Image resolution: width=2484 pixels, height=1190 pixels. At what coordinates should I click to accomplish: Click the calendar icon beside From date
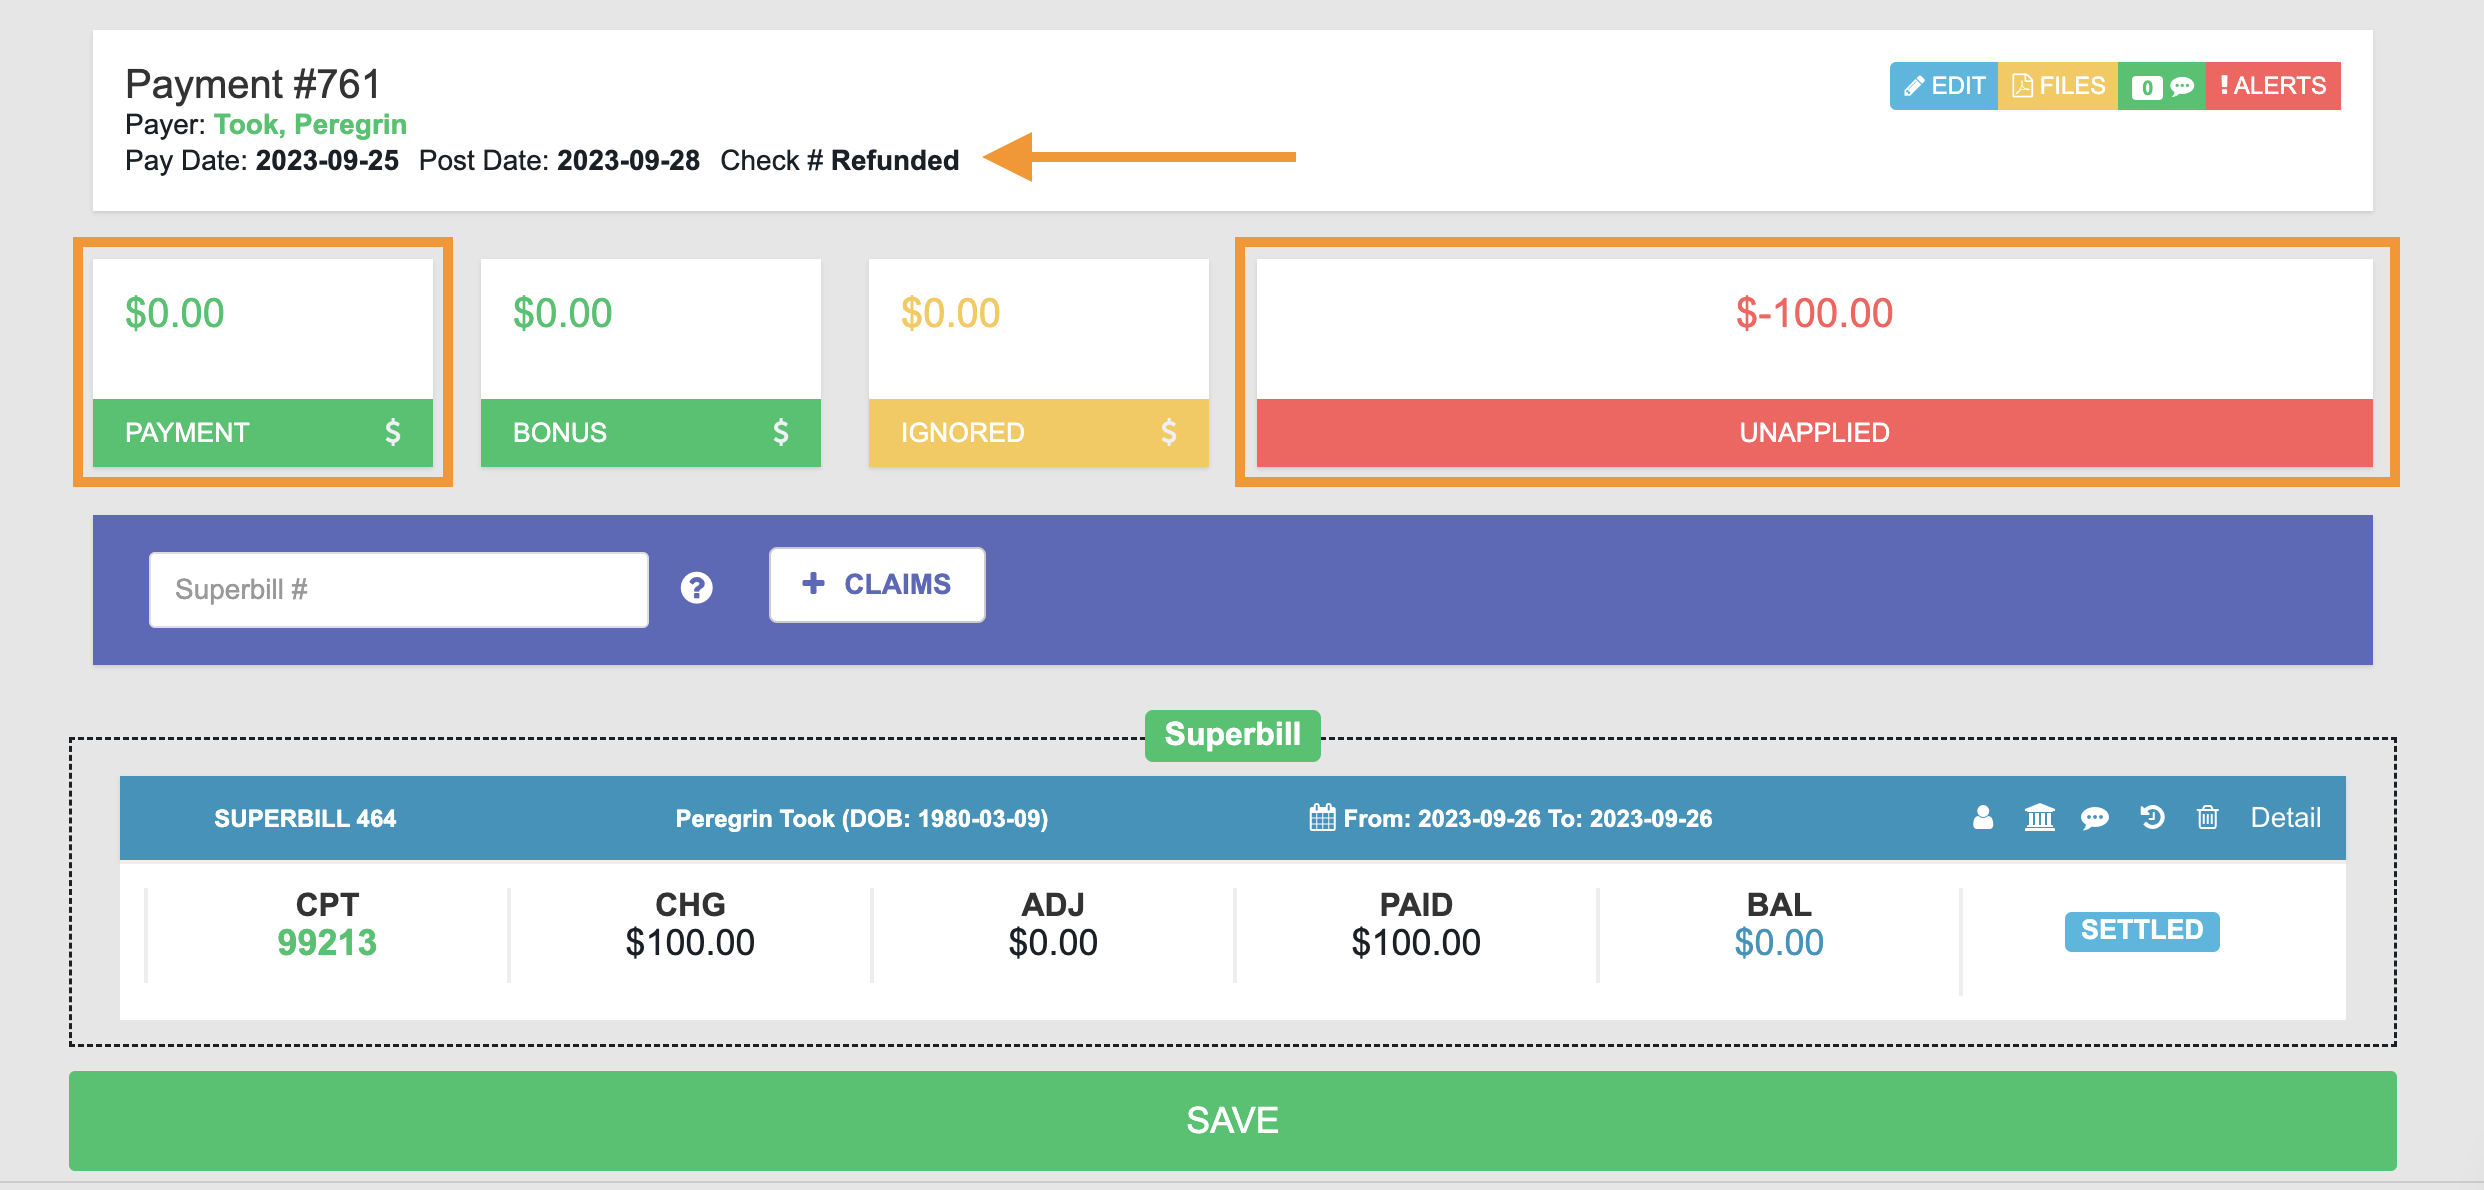tap(1322, 818)
